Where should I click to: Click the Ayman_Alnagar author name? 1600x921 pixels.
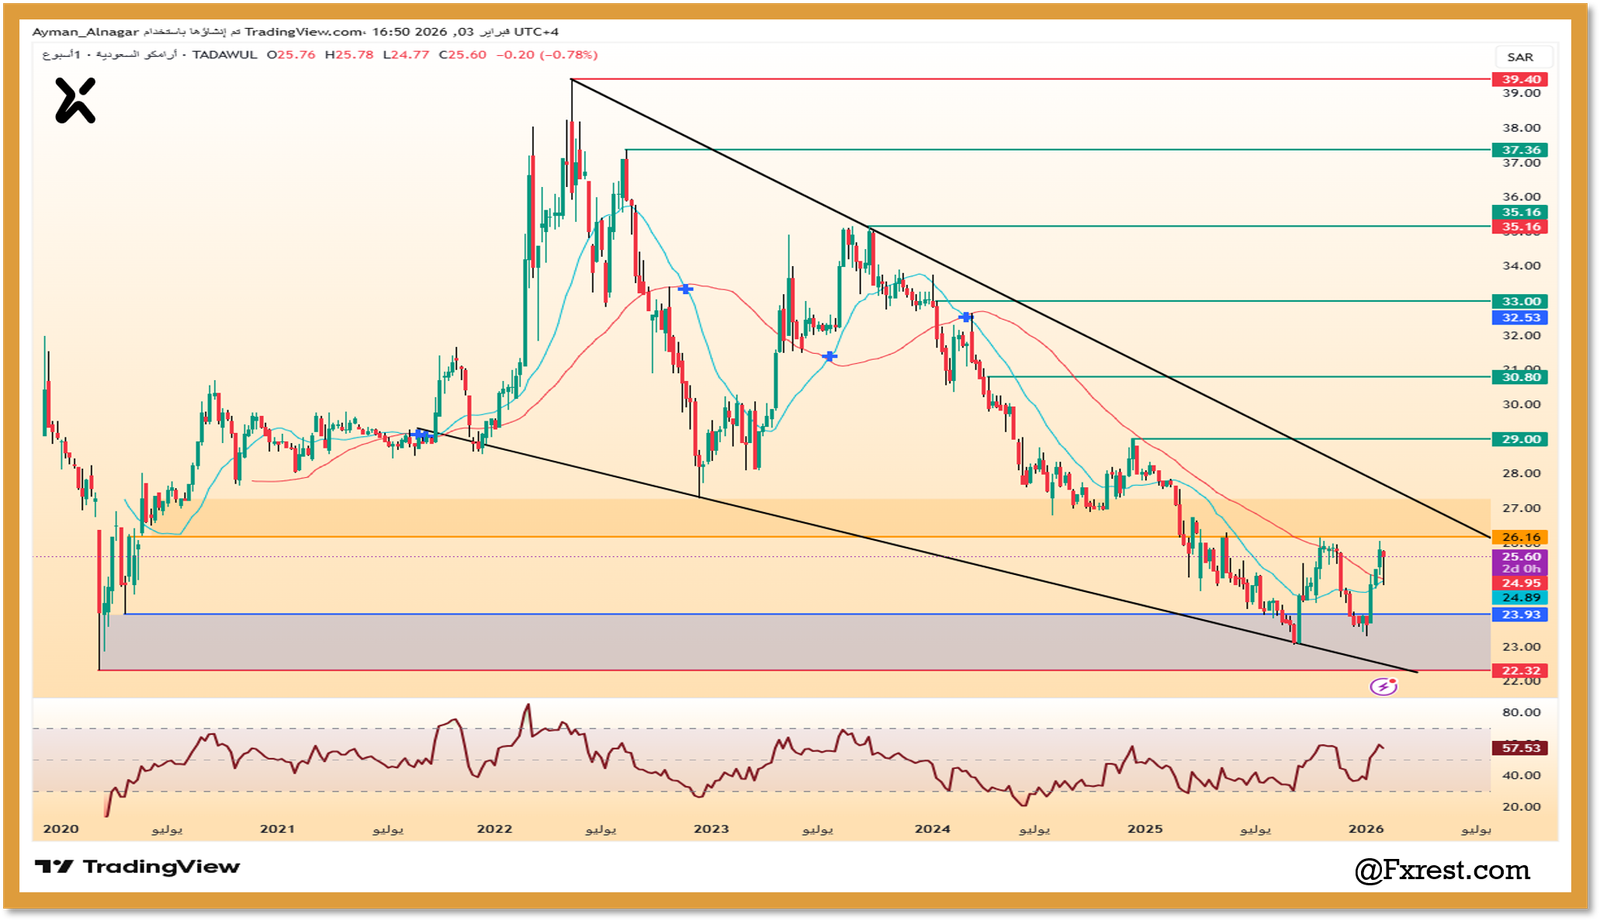pos(85,32)
